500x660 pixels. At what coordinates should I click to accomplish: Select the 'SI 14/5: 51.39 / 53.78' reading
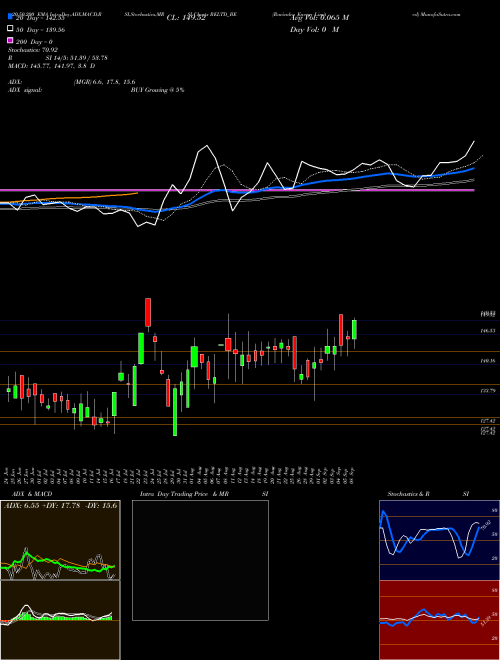pyautogui.click(x=78, y=58)
